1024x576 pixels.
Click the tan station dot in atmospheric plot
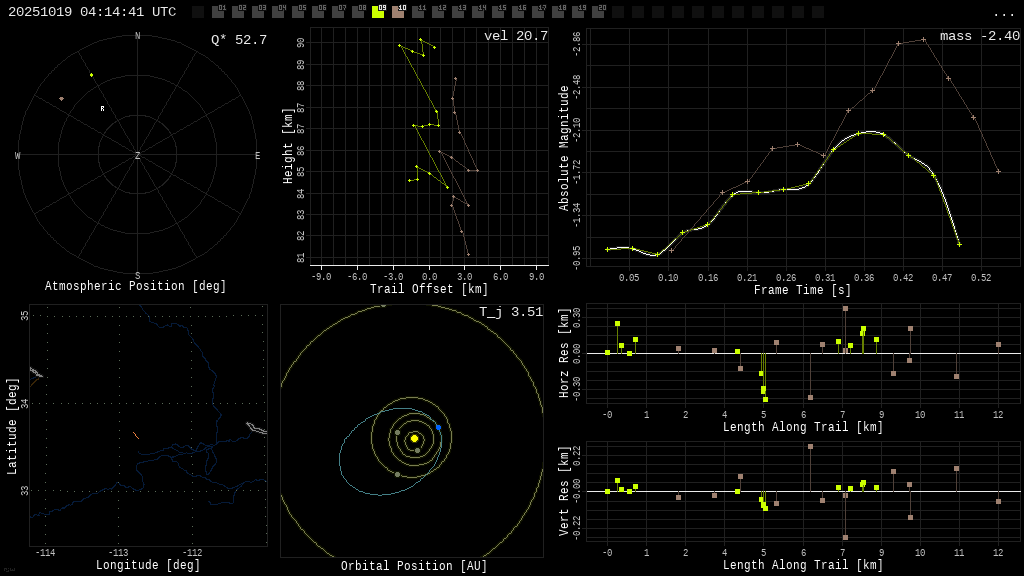(x=61, y=99)
